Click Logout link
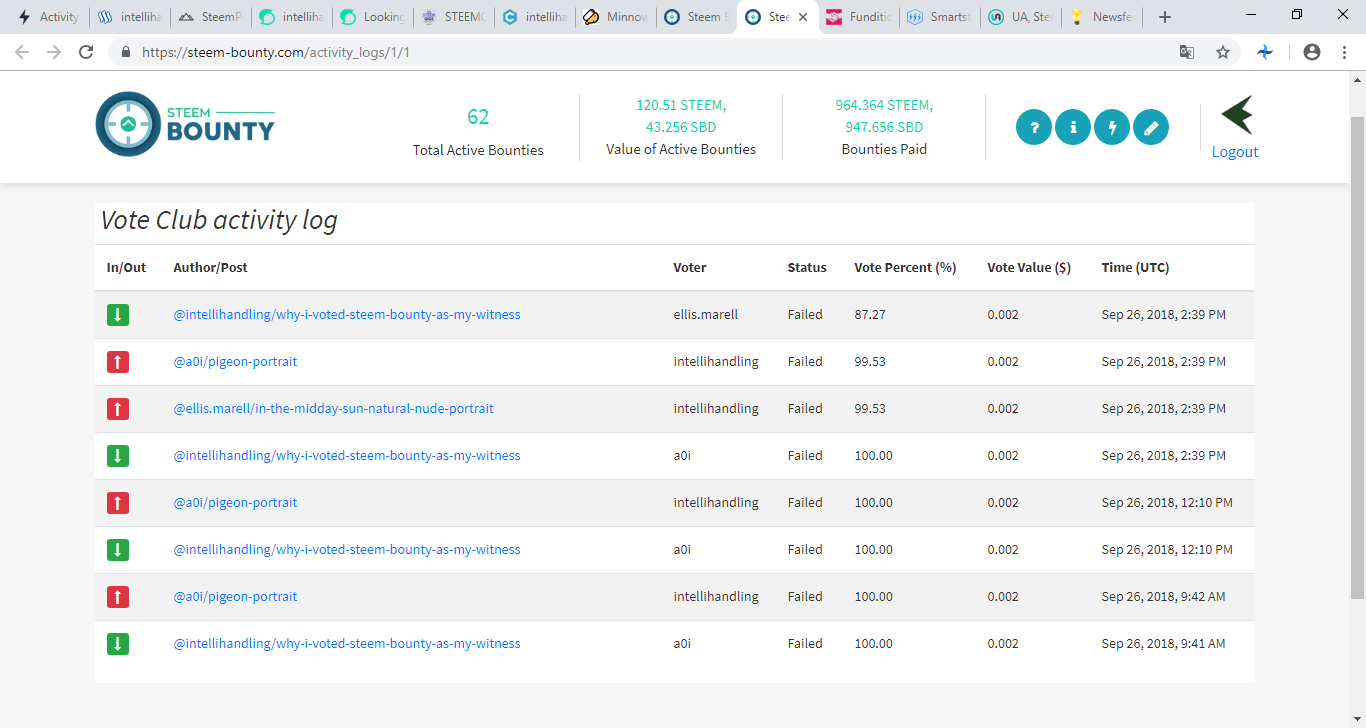 click(1235, 152)
